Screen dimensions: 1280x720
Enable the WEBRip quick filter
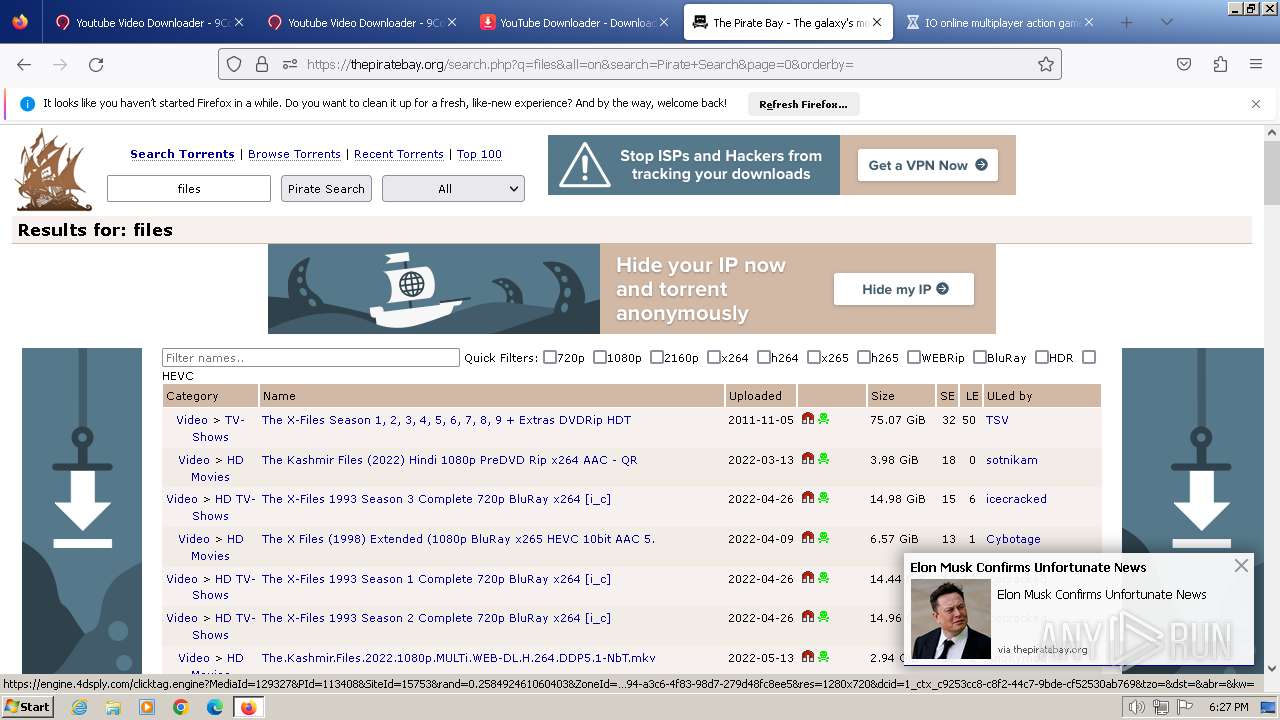click(914, 357)
